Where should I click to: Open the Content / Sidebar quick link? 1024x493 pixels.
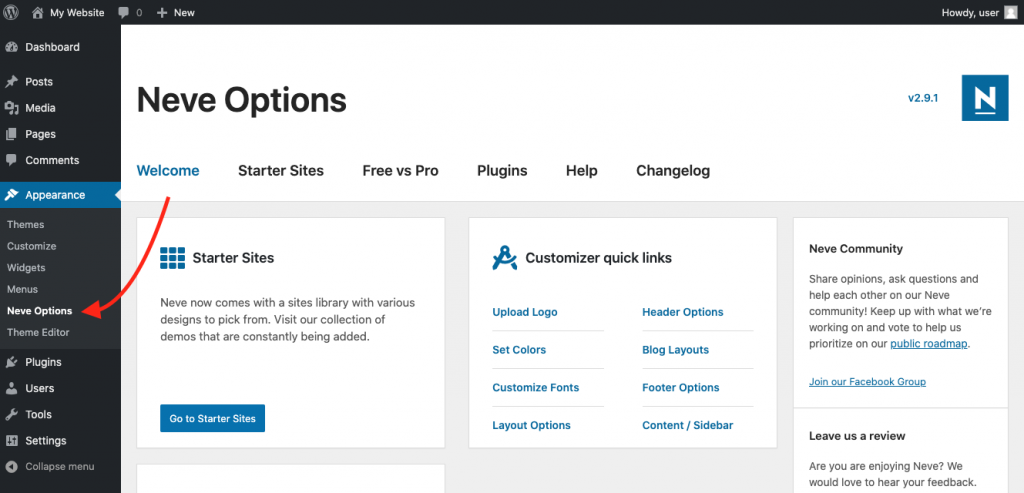[x=688, y=426]
